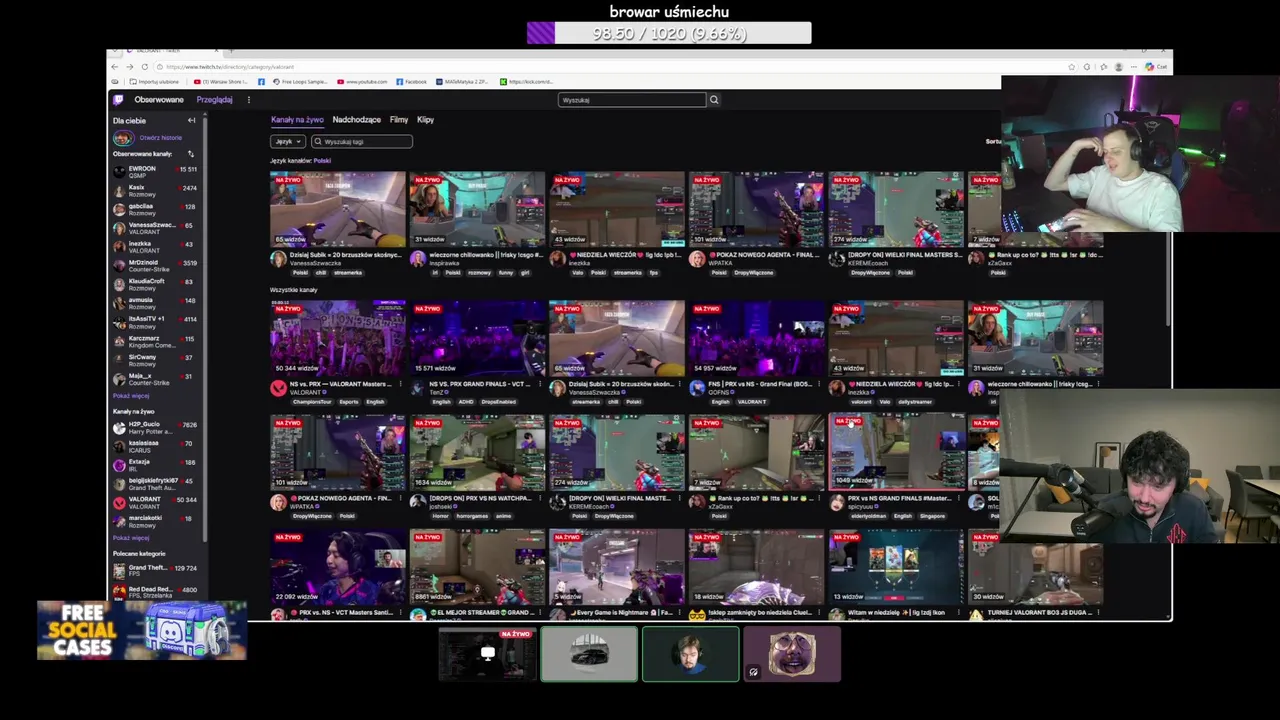The height and width of the screenshot is (720, 1280).
Task: Reload the page with the refresh icon
Action: pyautogui.click(x=145, y=67)
